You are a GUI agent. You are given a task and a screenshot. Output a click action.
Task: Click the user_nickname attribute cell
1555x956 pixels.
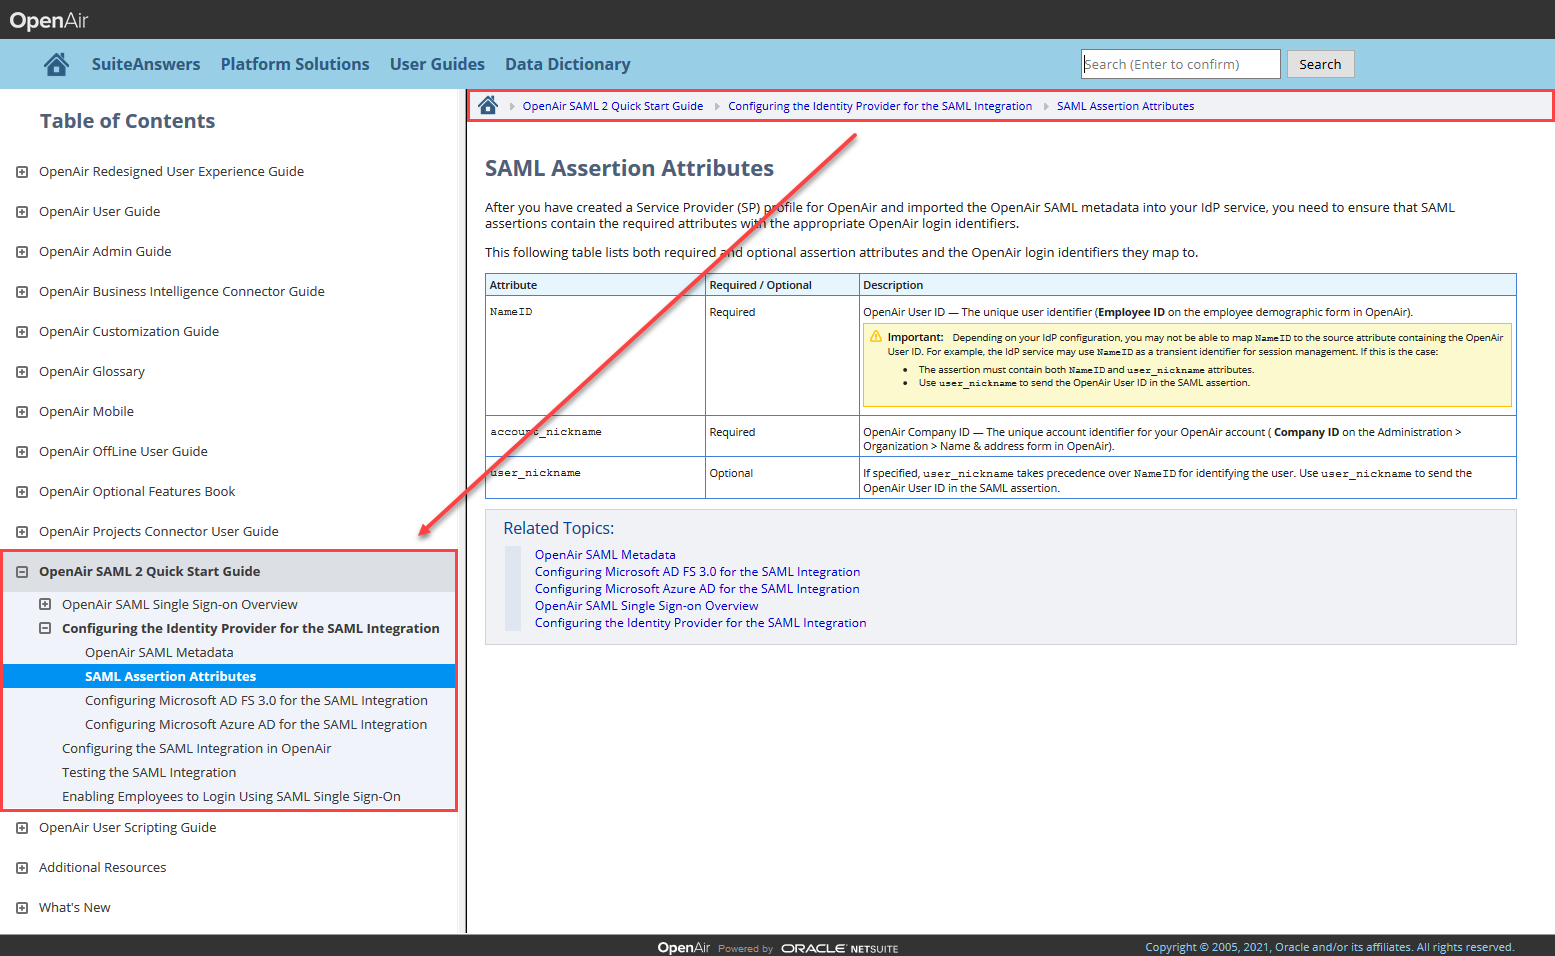point(595,477)
